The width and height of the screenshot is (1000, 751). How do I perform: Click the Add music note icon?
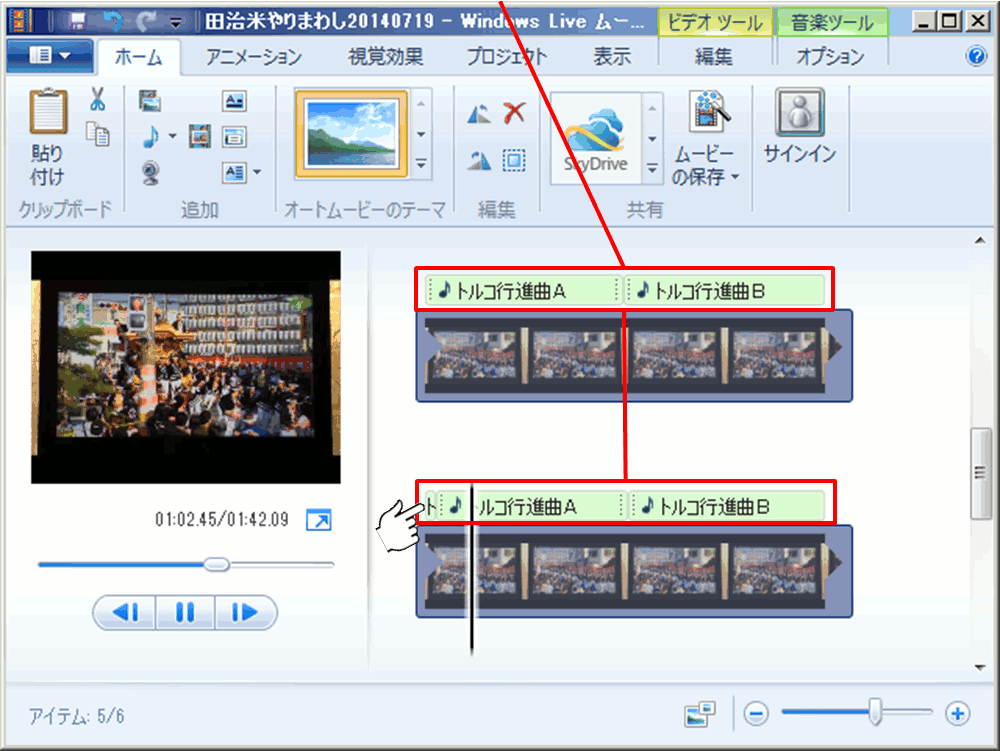151,137
